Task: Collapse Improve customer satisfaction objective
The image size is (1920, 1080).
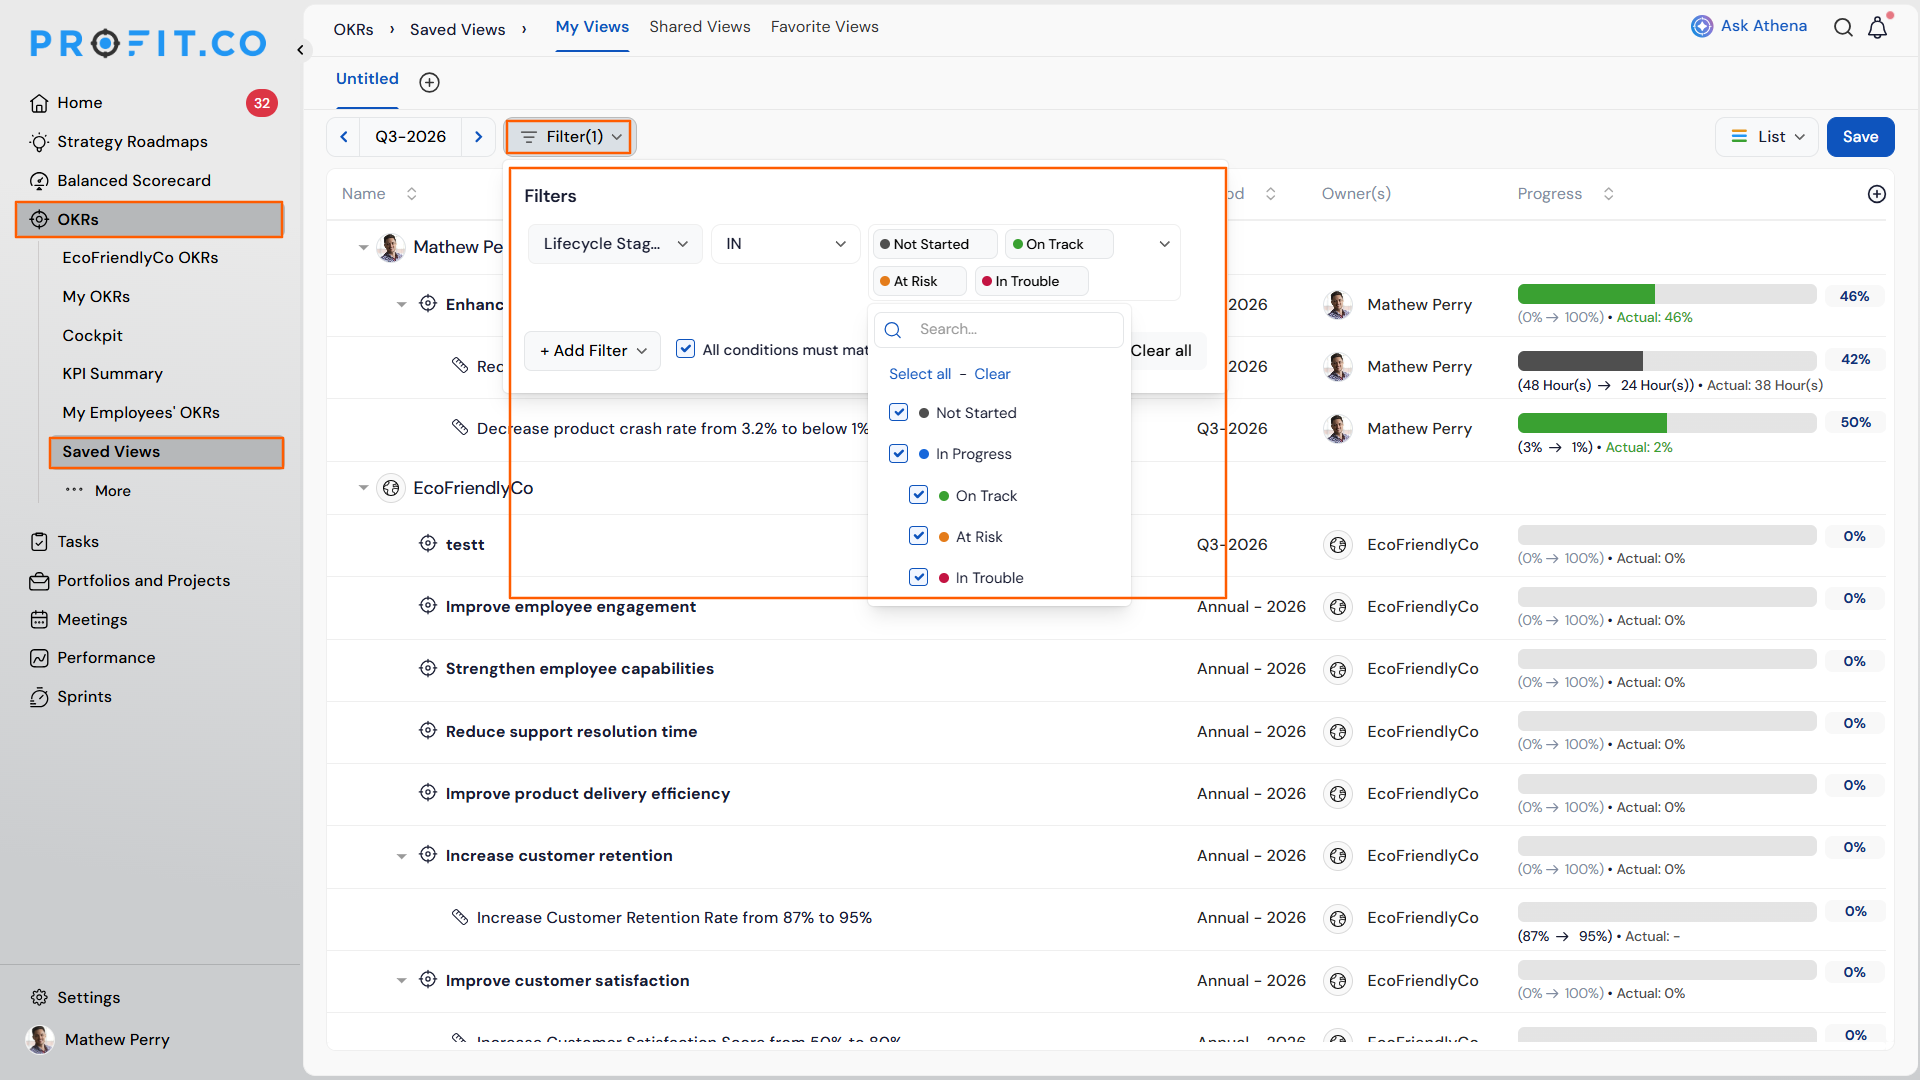Action: tap(401, 981)
